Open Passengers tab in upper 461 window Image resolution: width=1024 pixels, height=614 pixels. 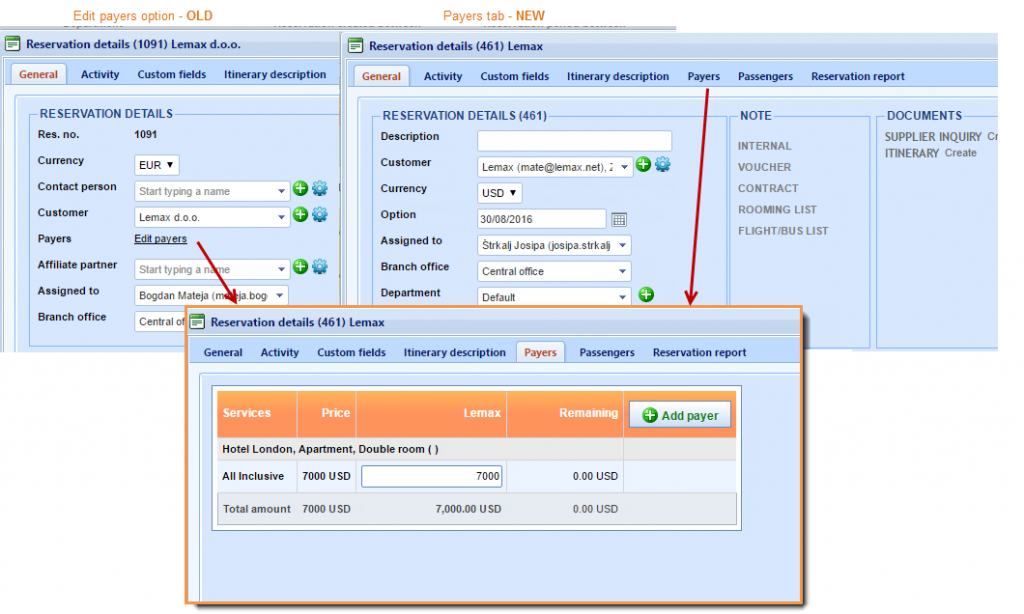coord(765,76)
